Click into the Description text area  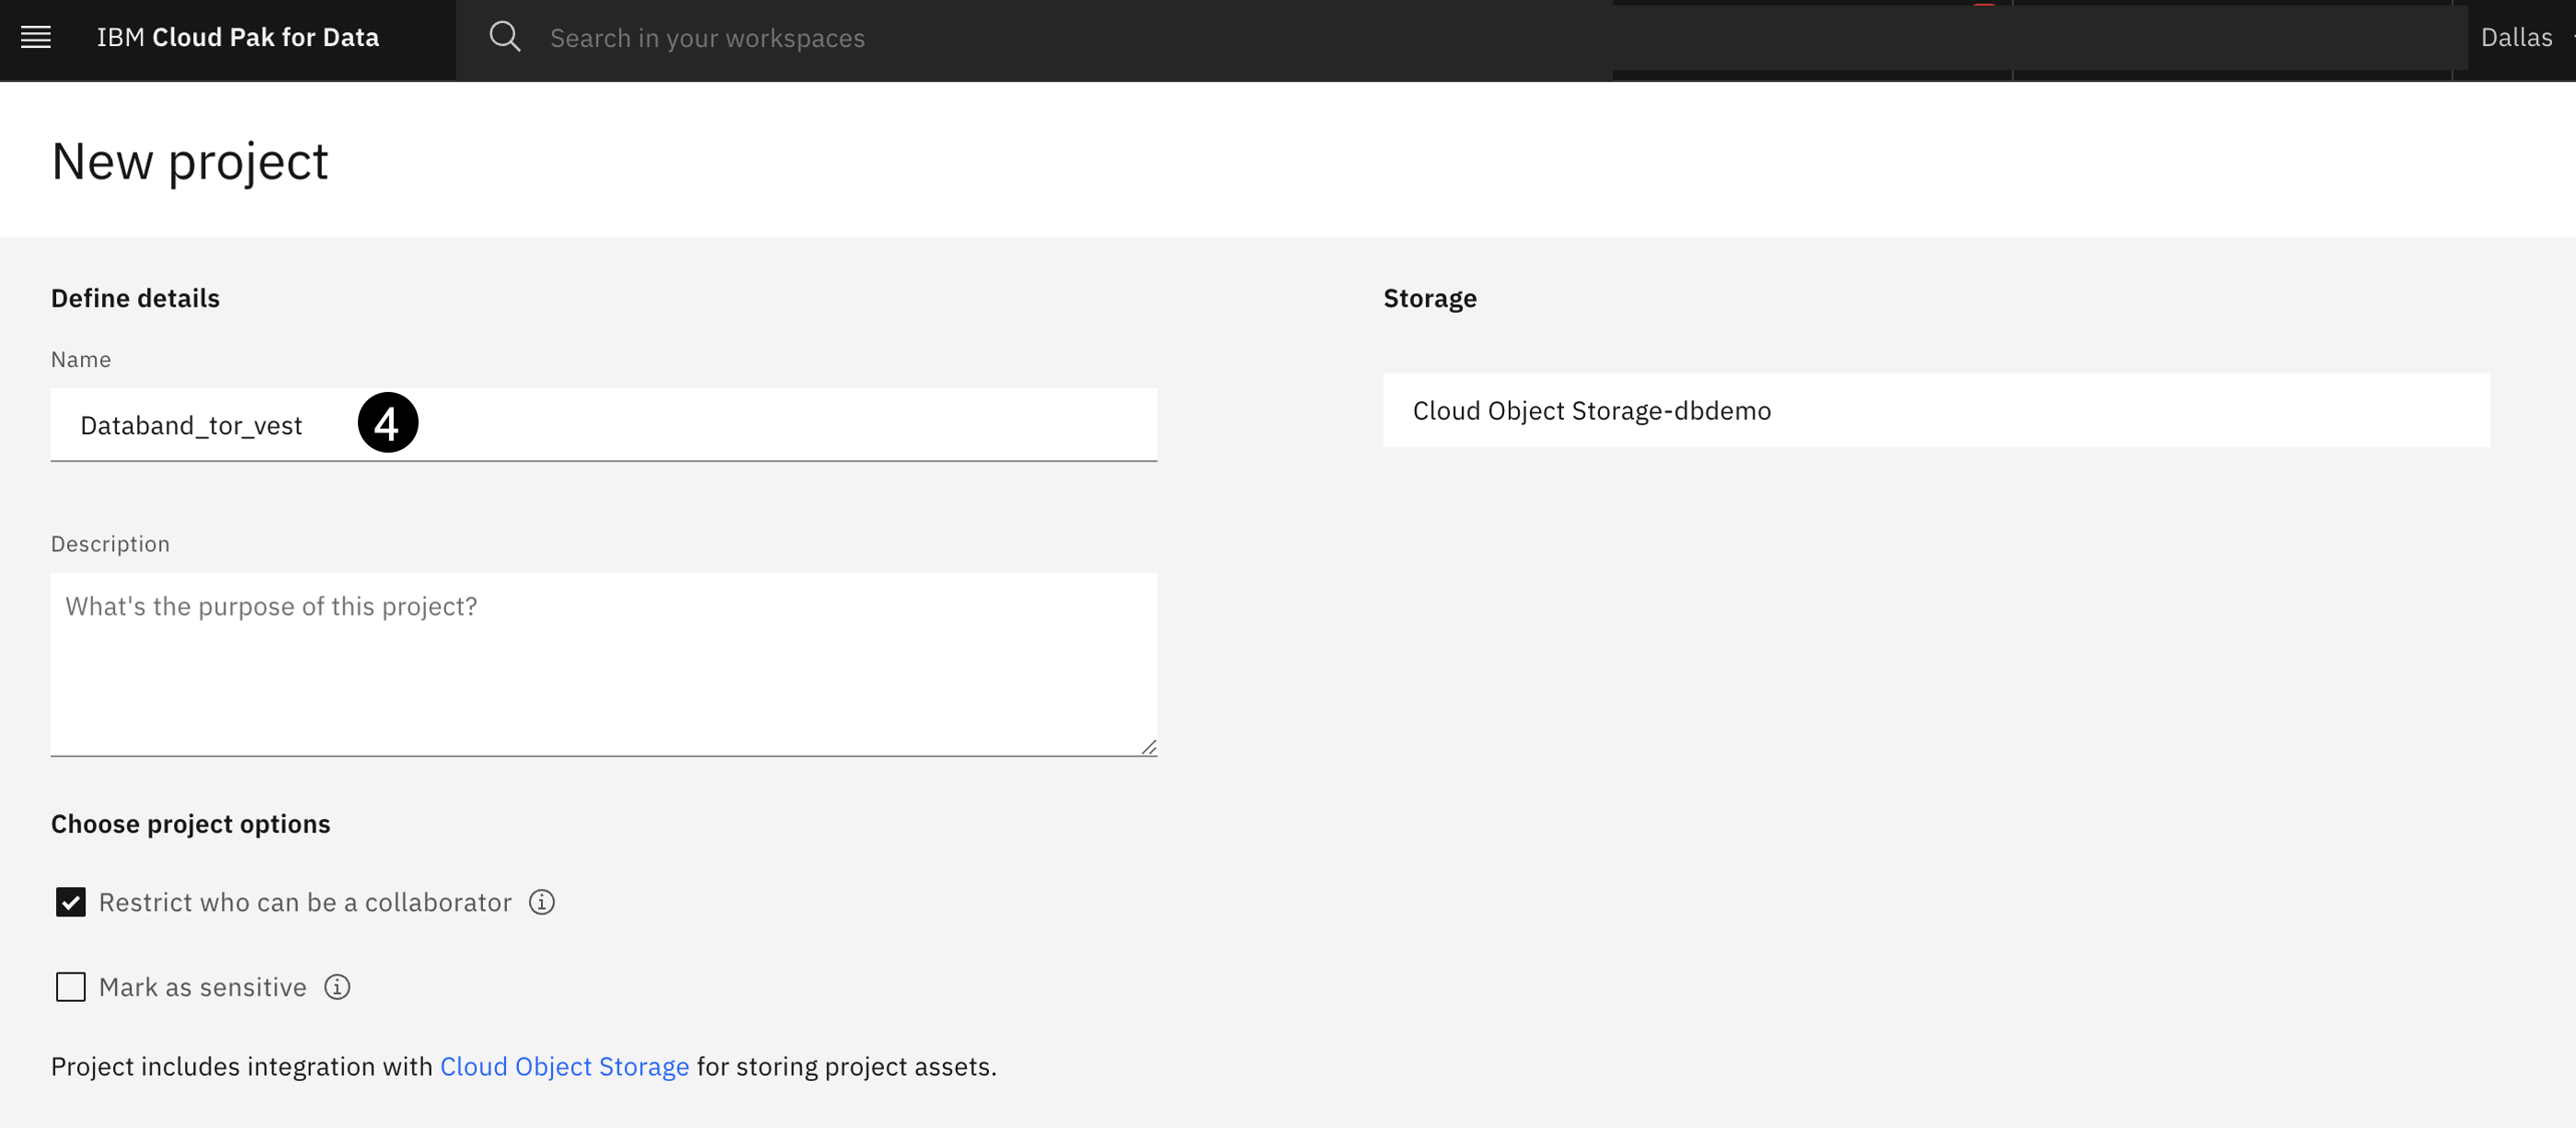(603, 663)
